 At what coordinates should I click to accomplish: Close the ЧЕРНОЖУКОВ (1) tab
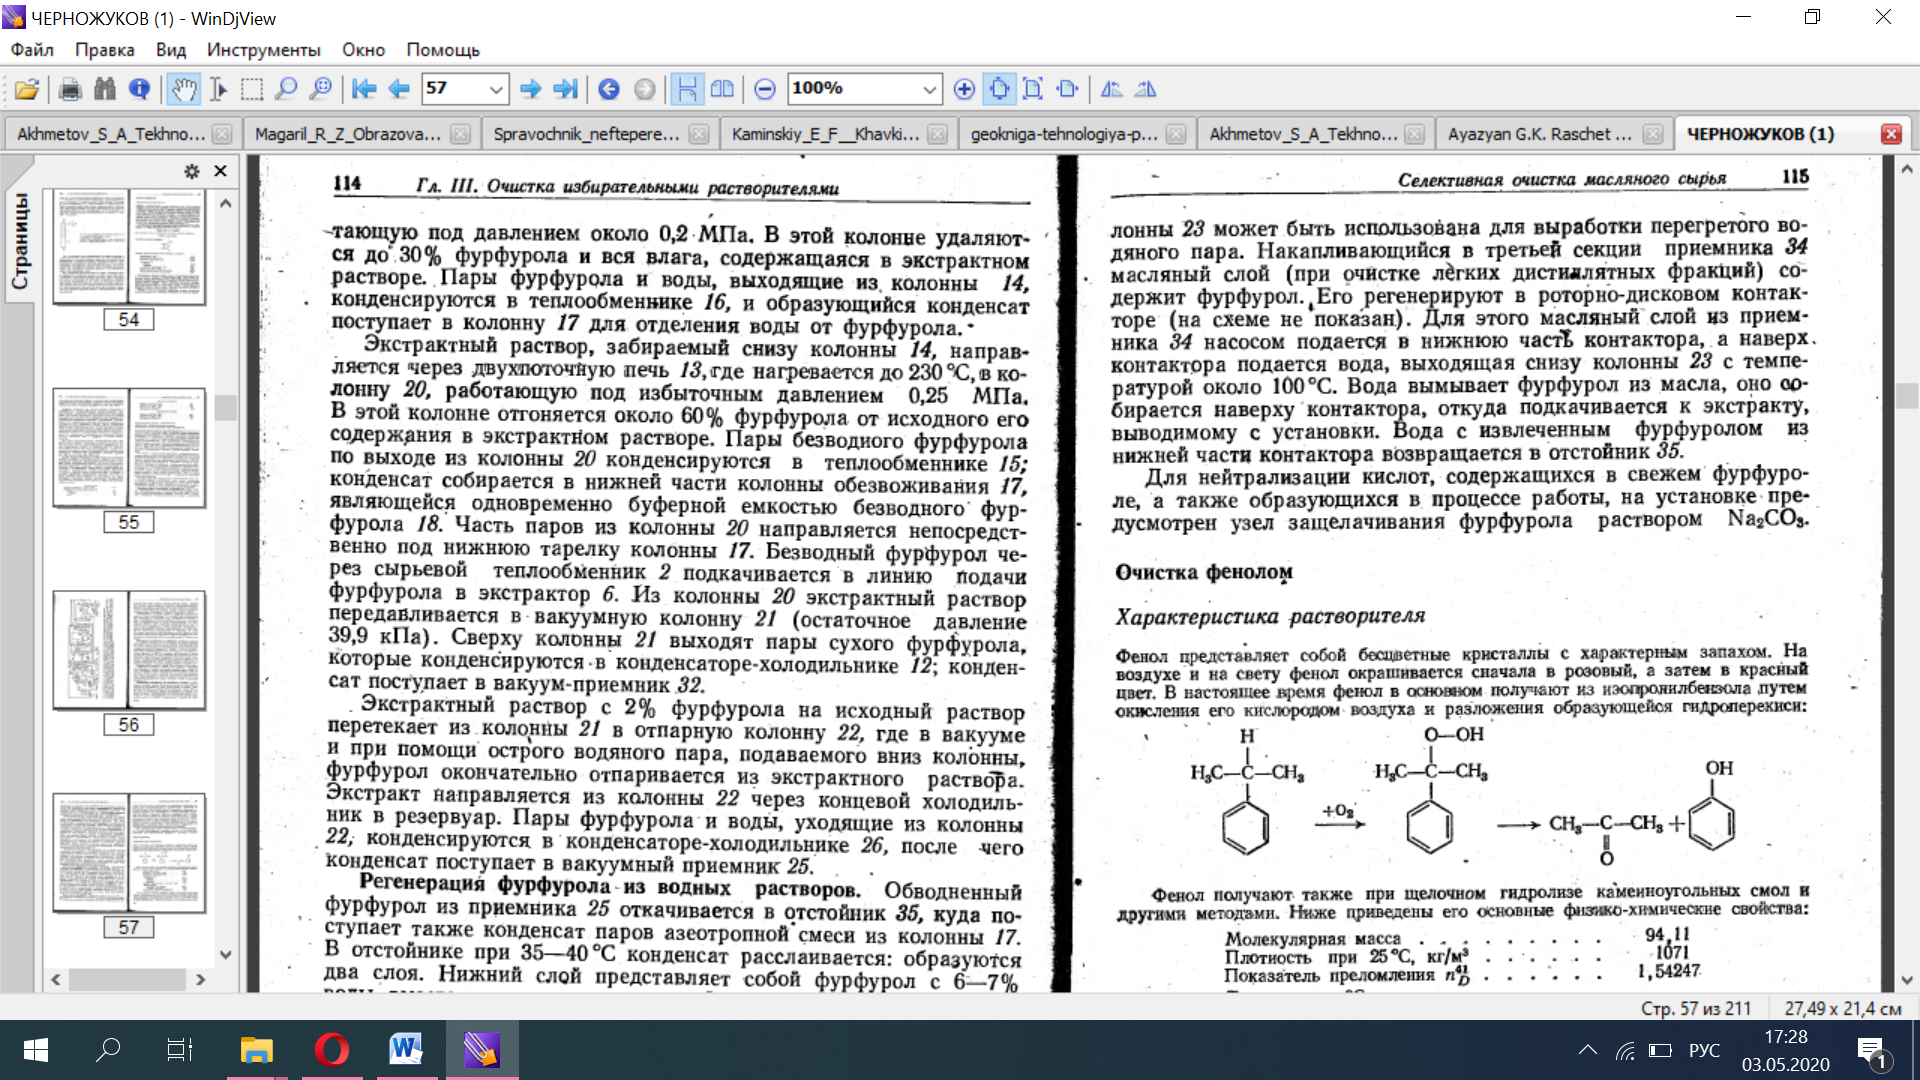point(1890,134)
